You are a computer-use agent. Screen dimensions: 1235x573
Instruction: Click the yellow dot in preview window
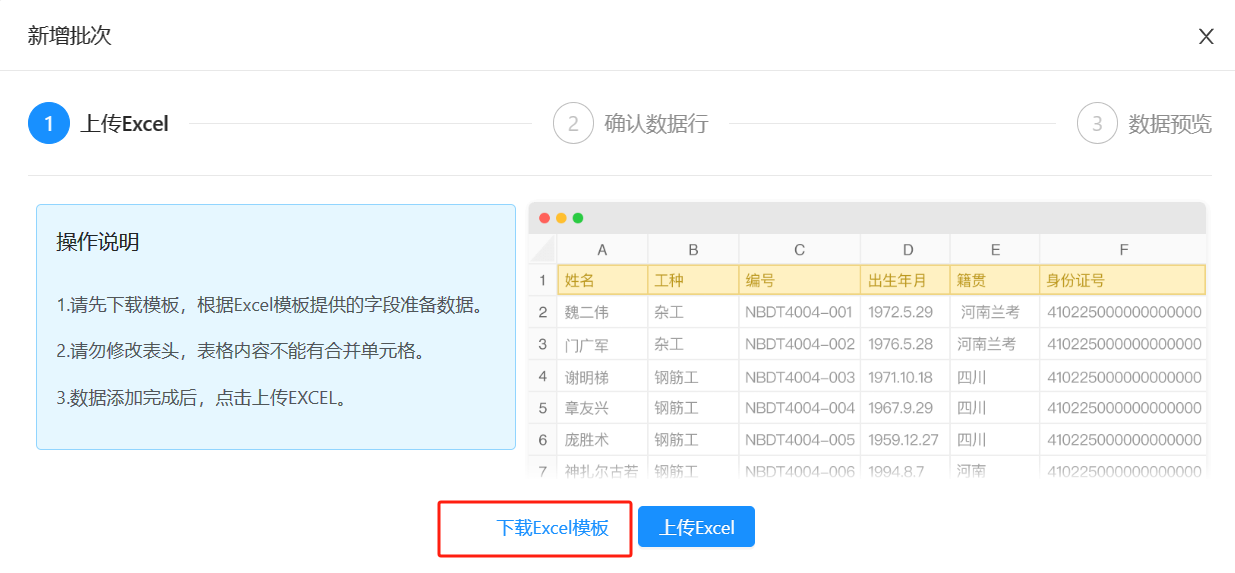(561, 218)
